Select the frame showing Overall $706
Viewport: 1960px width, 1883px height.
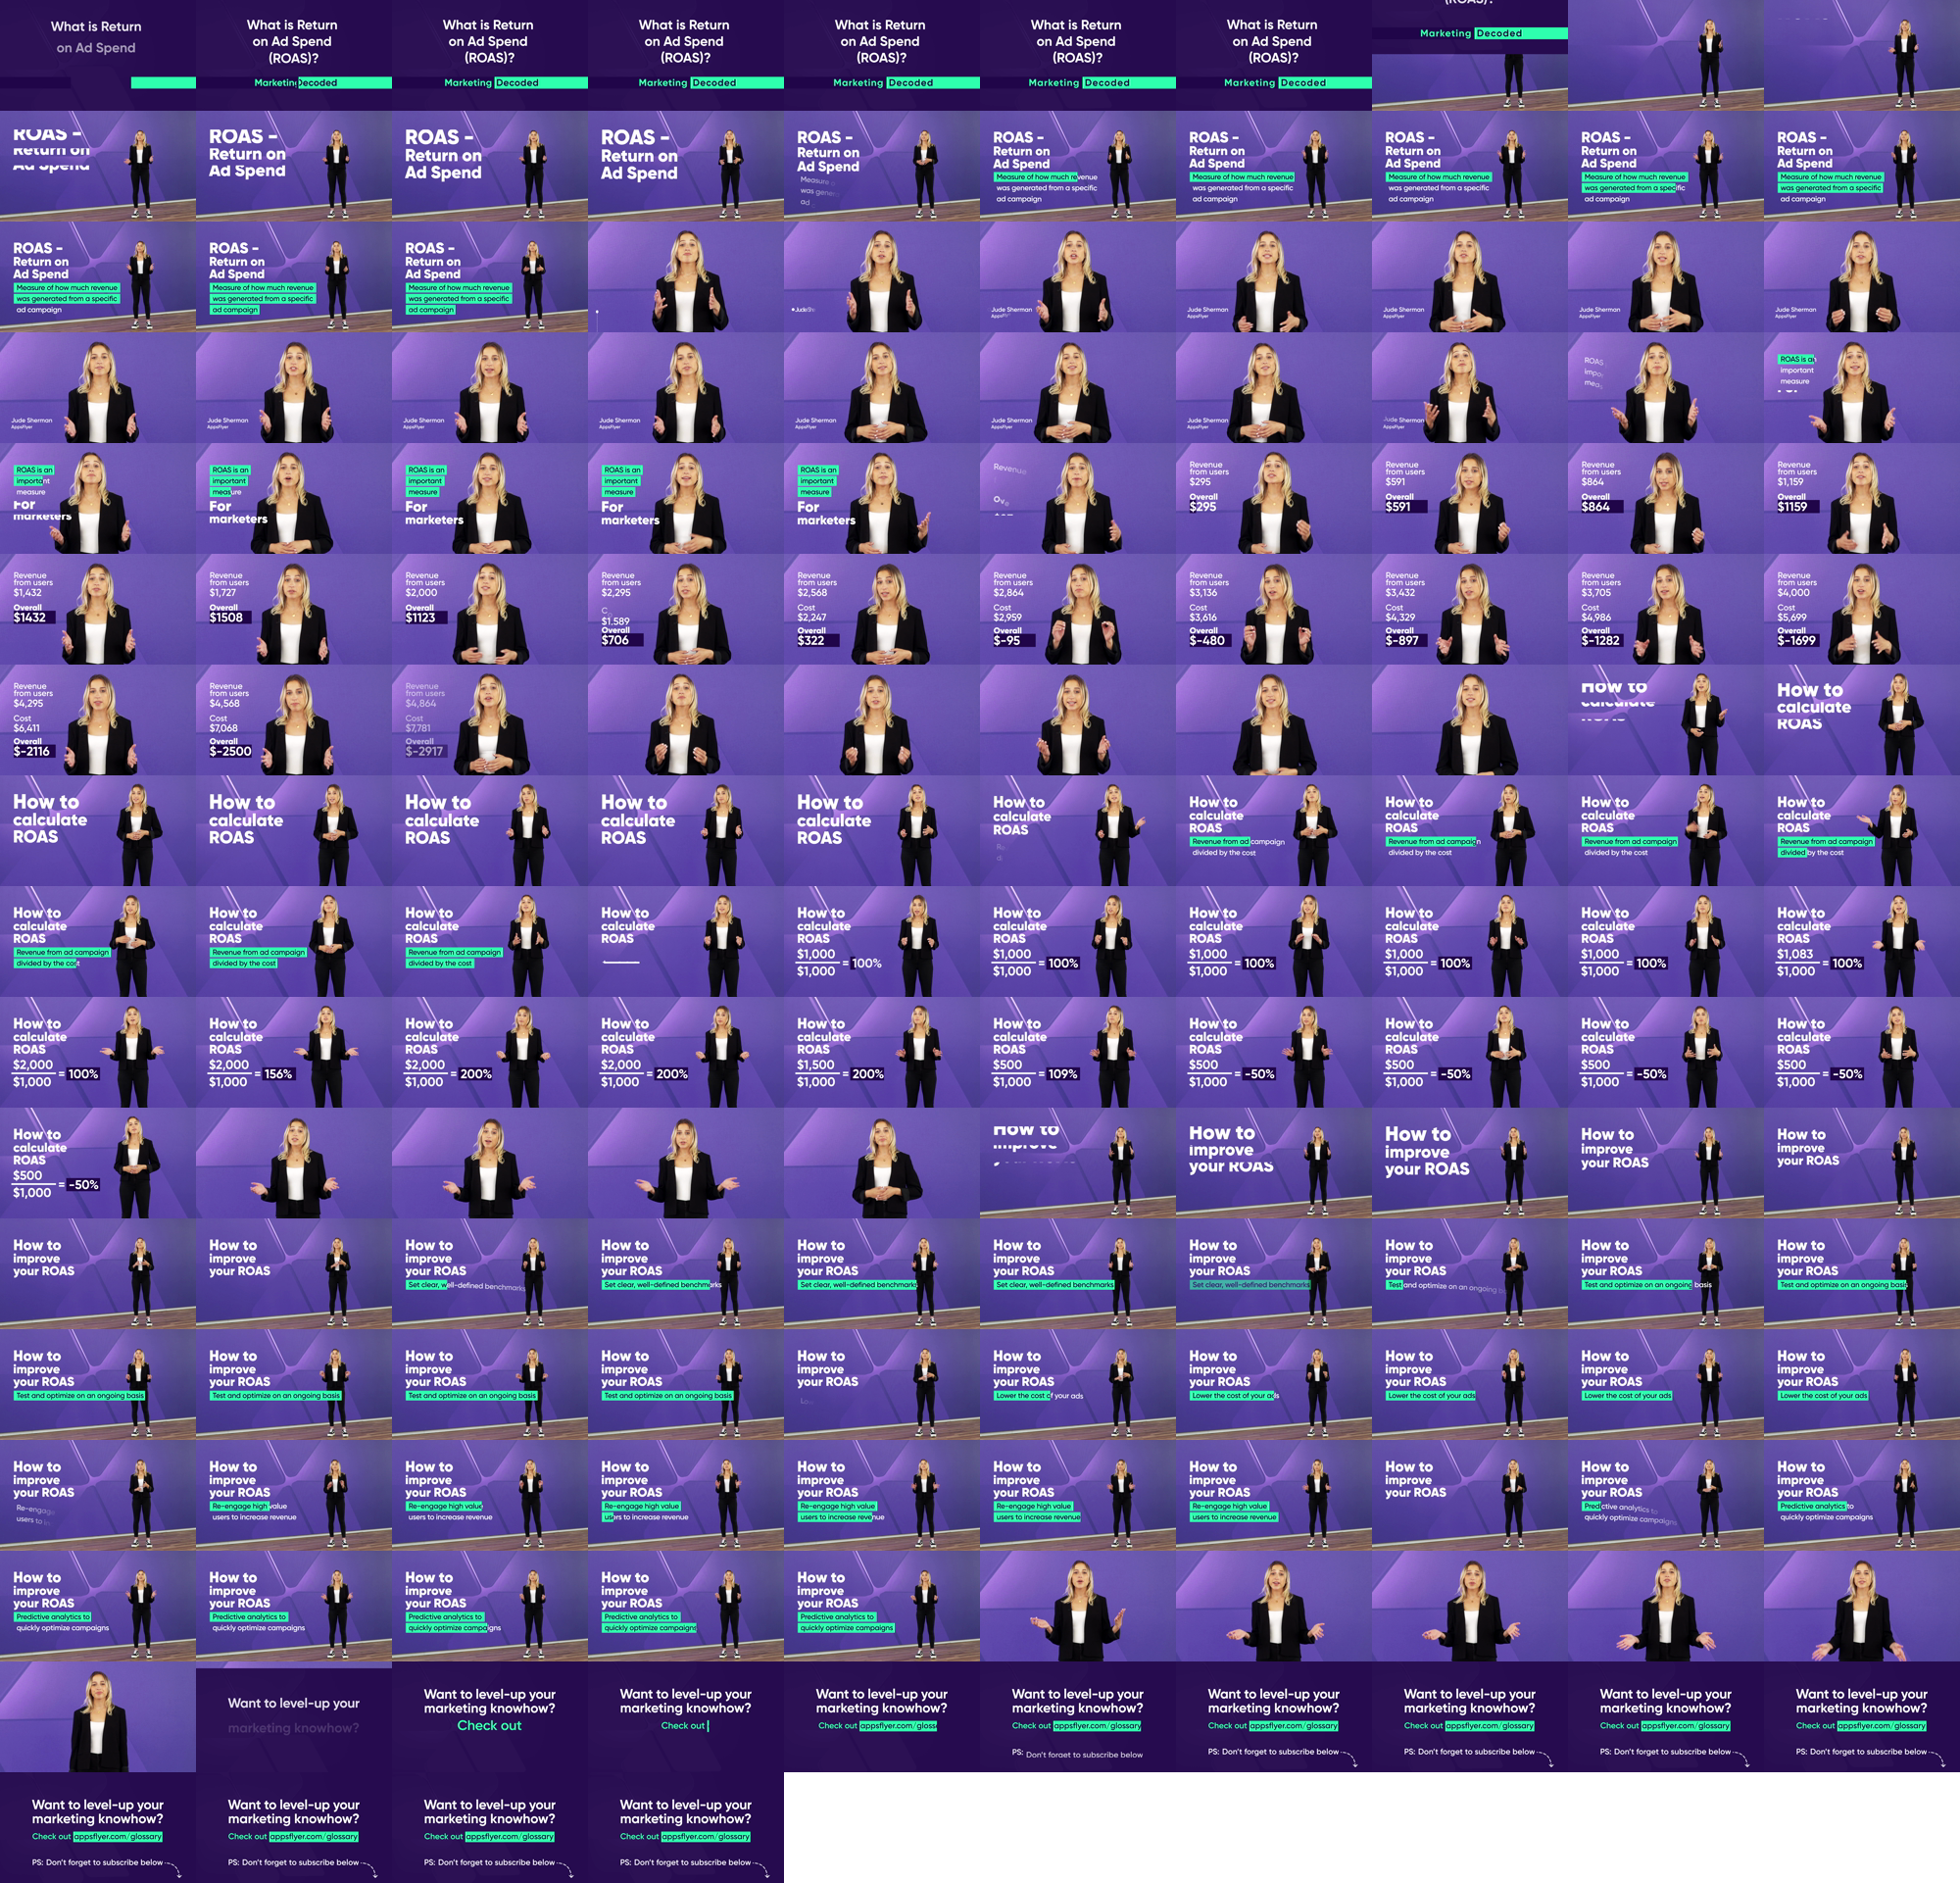coord(686,609)
